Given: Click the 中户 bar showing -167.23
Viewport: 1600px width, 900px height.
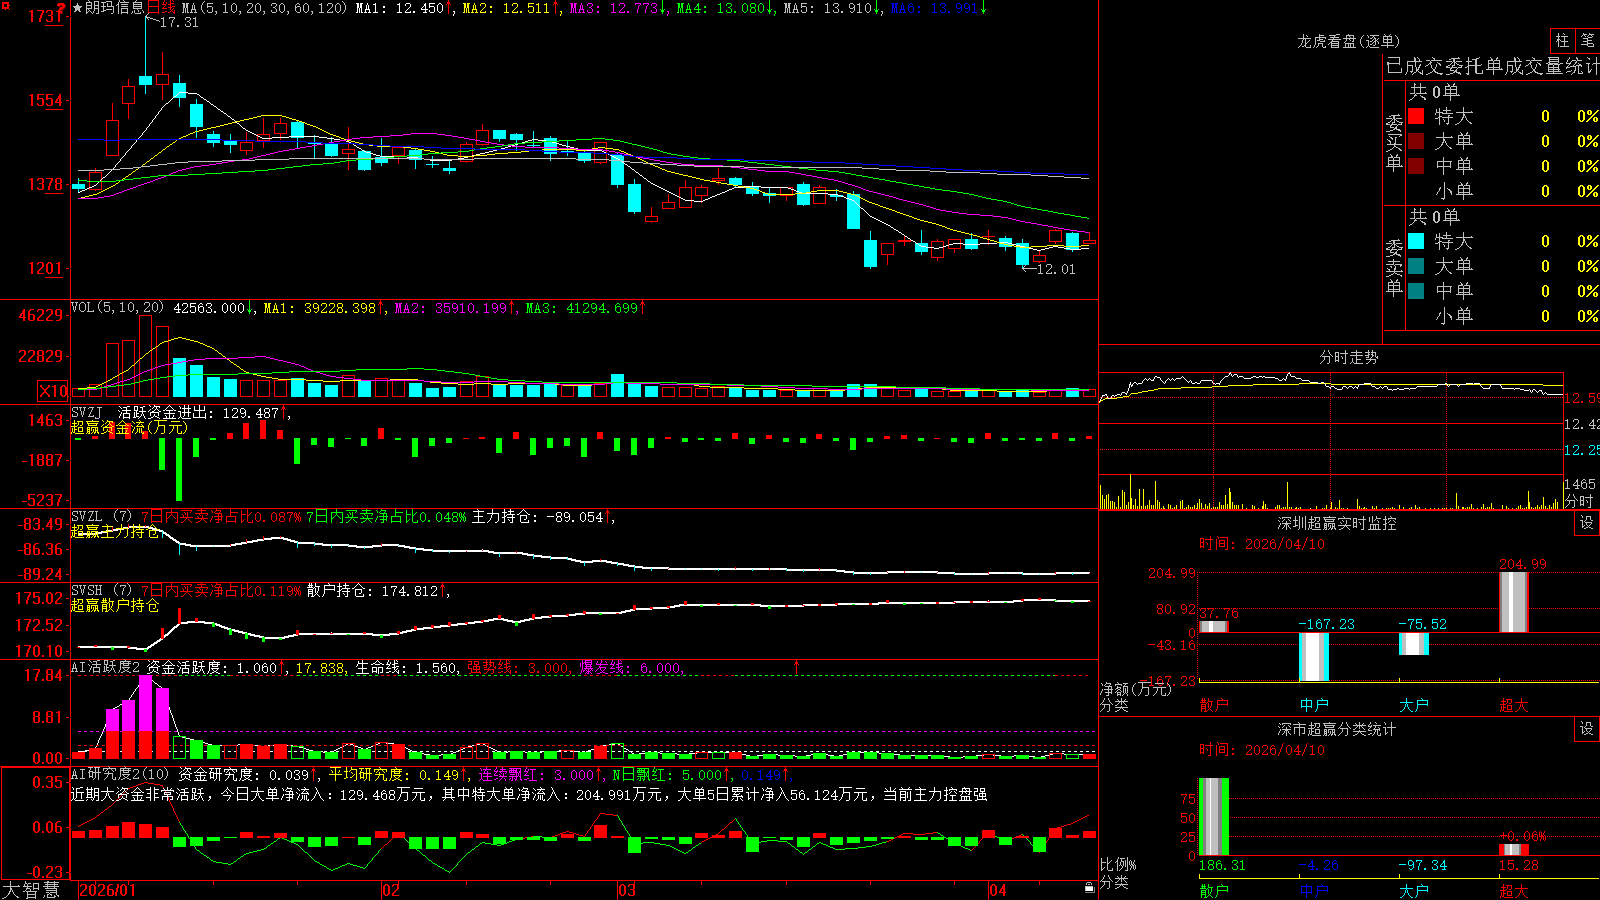Looking at the screenshot, I should tap(1314, 657).
